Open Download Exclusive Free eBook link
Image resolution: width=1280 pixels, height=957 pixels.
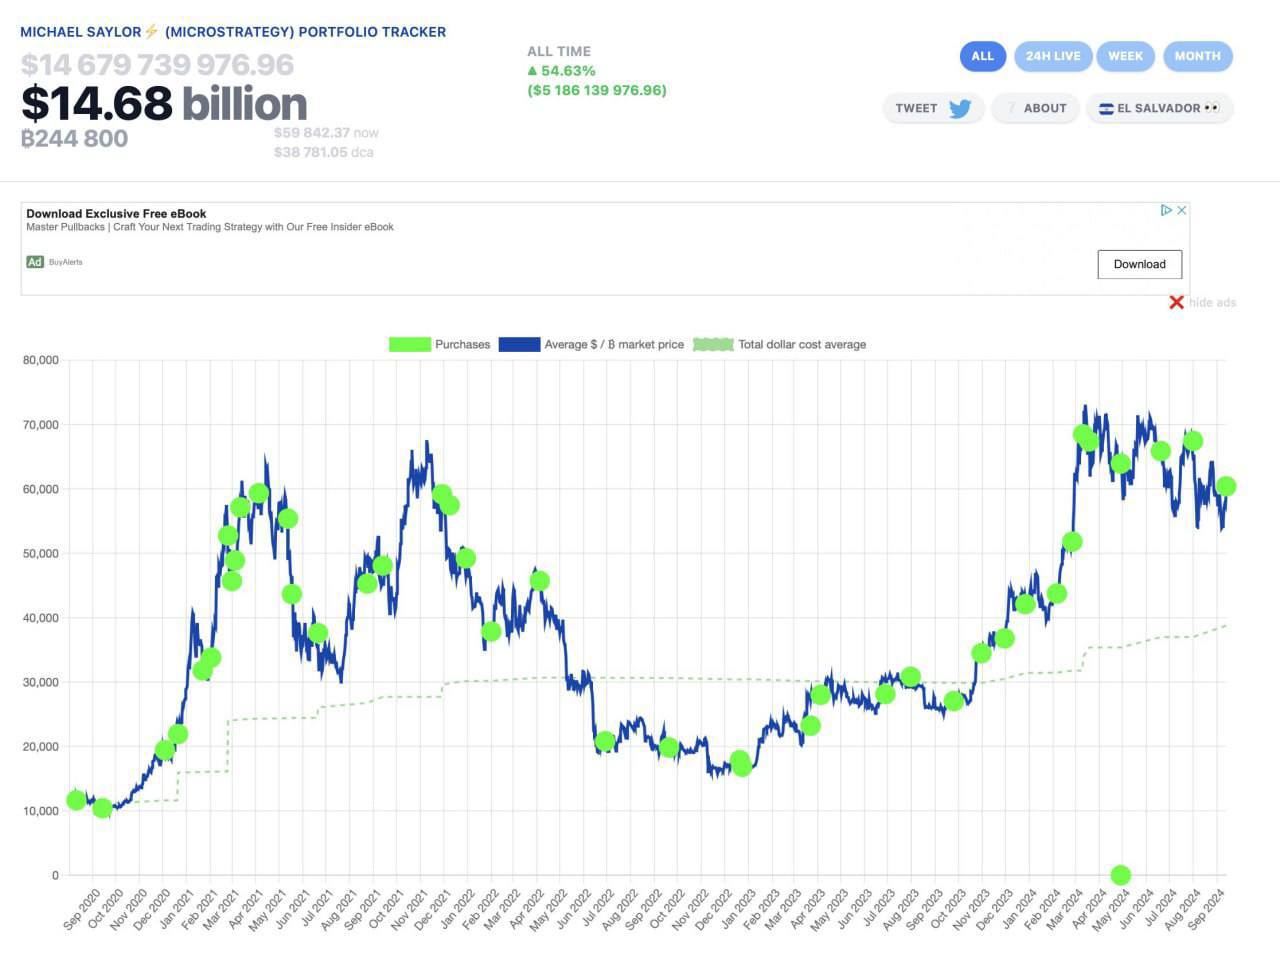point(116,213)
